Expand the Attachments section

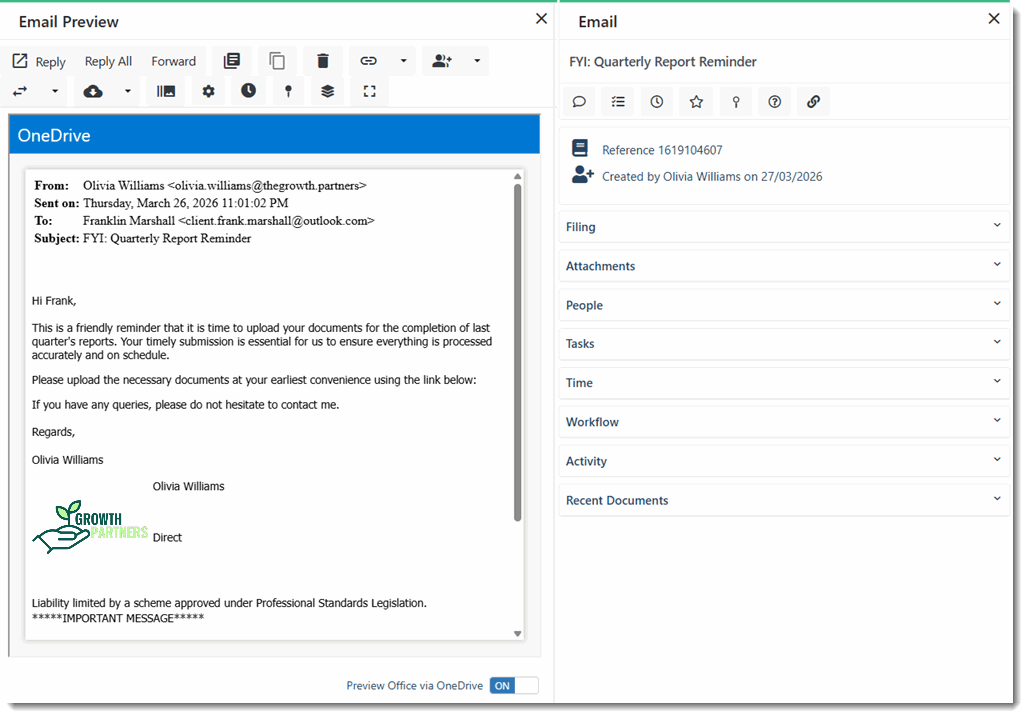pos(784,266)
